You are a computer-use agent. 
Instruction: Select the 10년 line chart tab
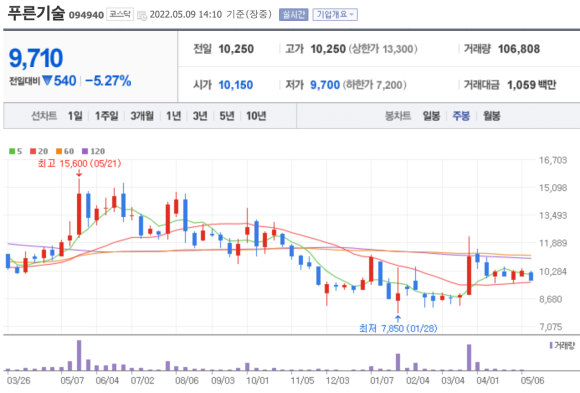[x=256, y=116]
